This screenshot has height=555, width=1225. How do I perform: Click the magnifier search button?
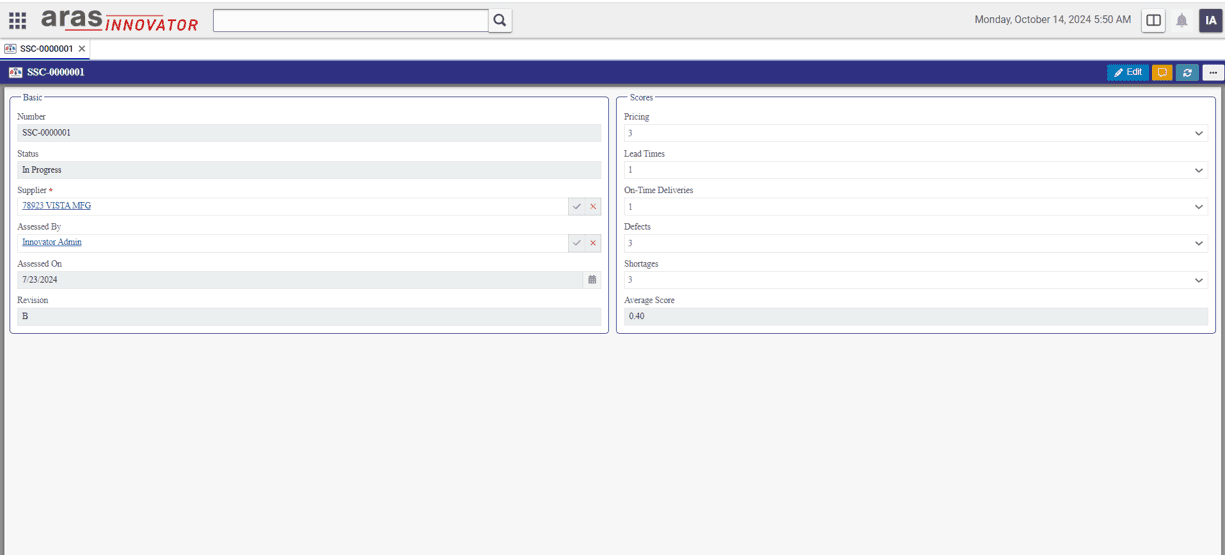(x=500, y=20)
